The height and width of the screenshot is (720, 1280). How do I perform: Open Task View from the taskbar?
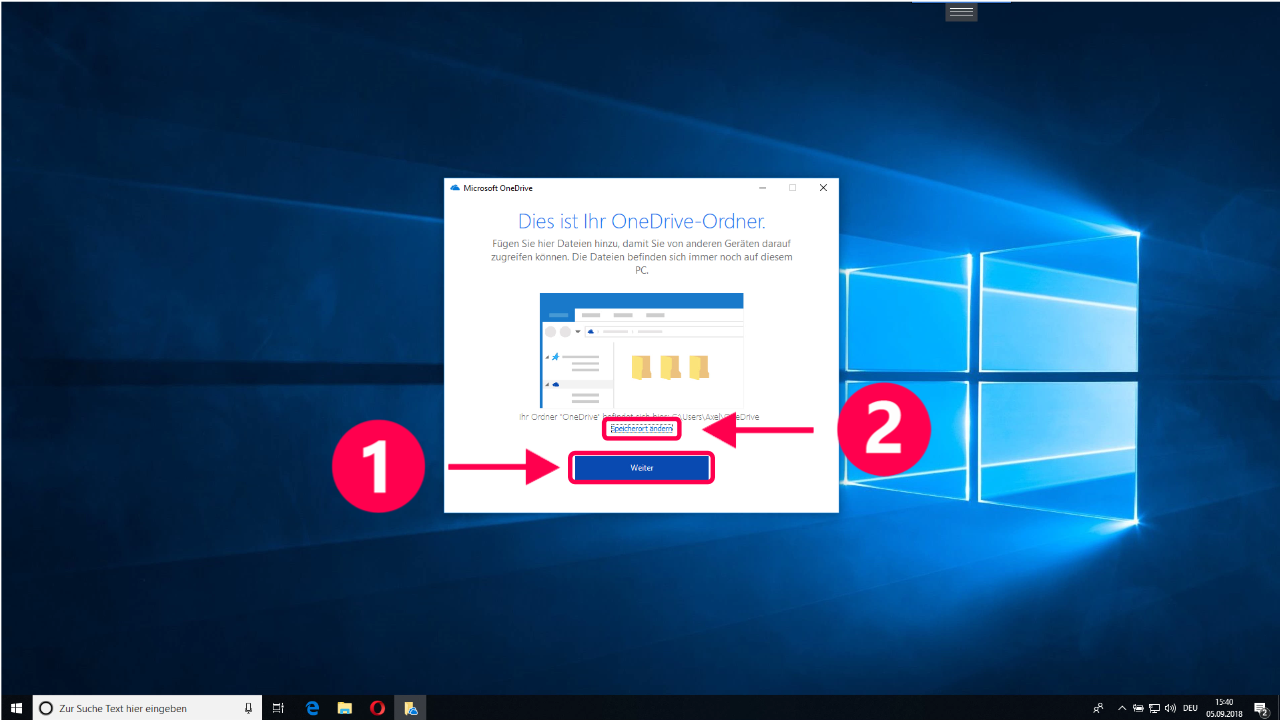[279, 708]
